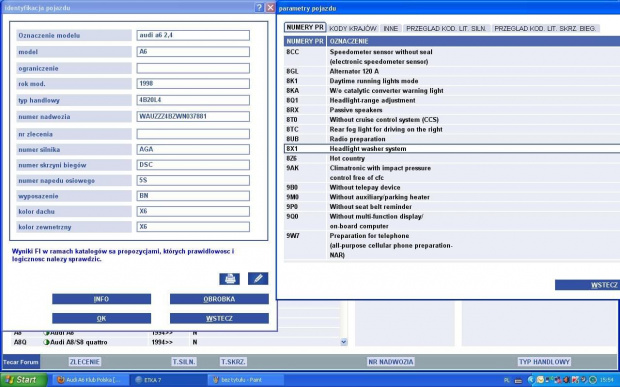Open PRZEGLAD KOD. LIT. SKRZ. BIEG. tab
The width and height of the screenshot is (620, 387).
click(x=545, y=28)
